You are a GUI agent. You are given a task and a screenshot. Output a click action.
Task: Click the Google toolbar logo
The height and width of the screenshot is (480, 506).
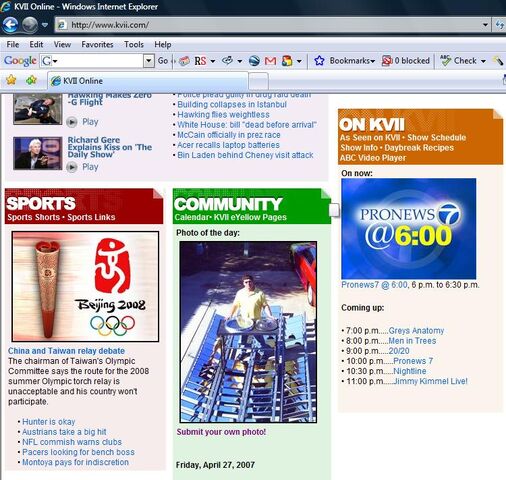(20, 61)
